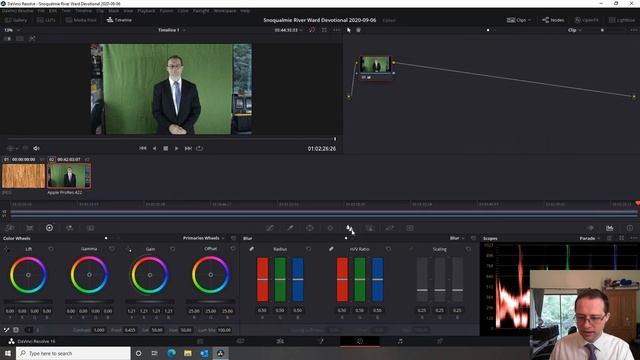The height and width of the screenshot is (360, 640).
Task: Toggle Radius channel link
Action: click(x=251, y=249)
